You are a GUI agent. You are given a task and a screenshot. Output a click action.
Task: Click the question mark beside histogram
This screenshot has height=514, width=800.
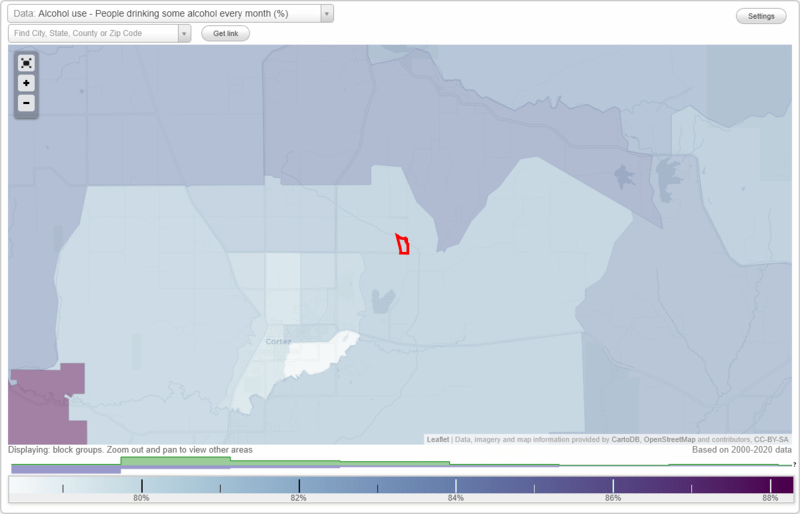(x=794, y=465)
